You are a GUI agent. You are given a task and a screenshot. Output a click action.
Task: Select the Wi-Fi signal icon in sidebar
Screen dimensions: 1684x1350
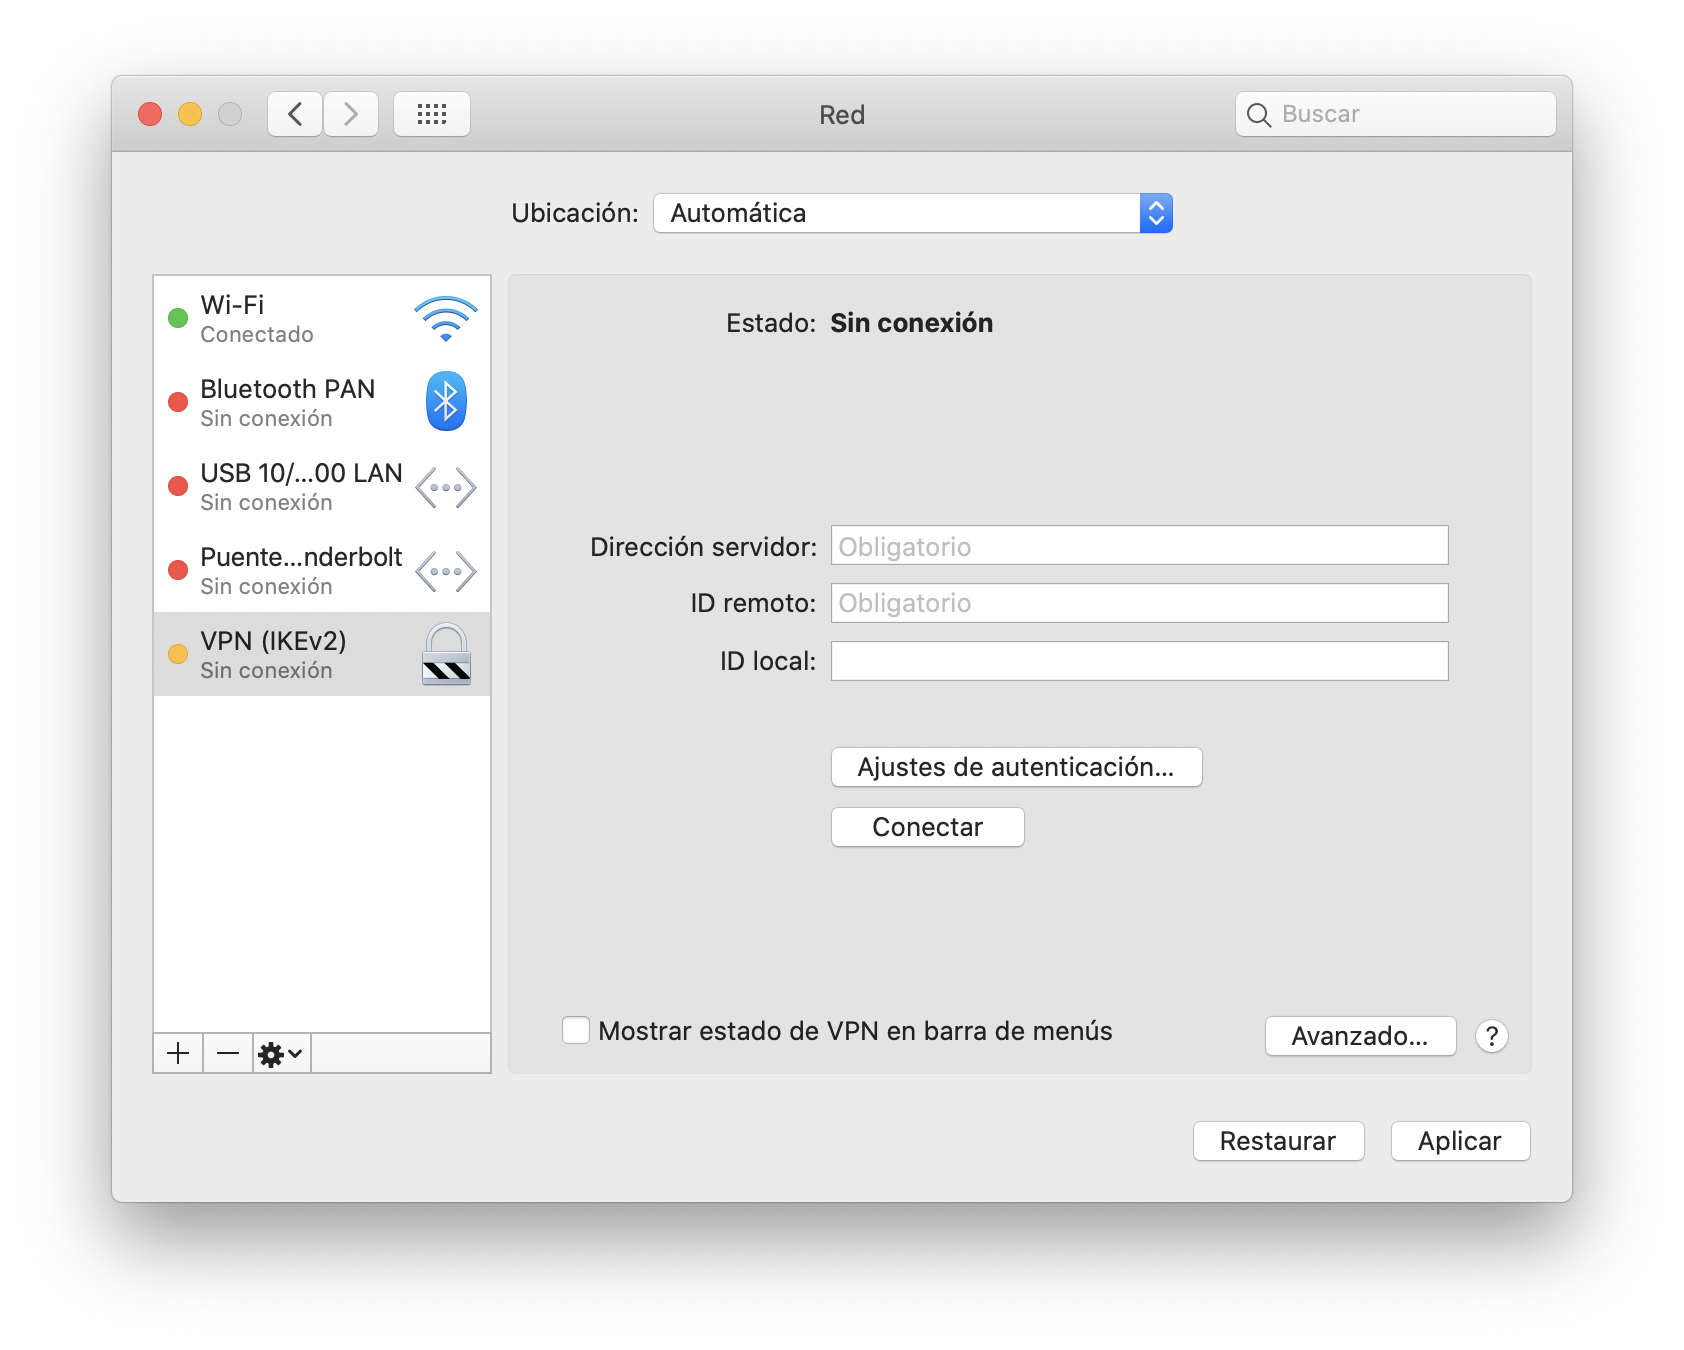(445, 317)
